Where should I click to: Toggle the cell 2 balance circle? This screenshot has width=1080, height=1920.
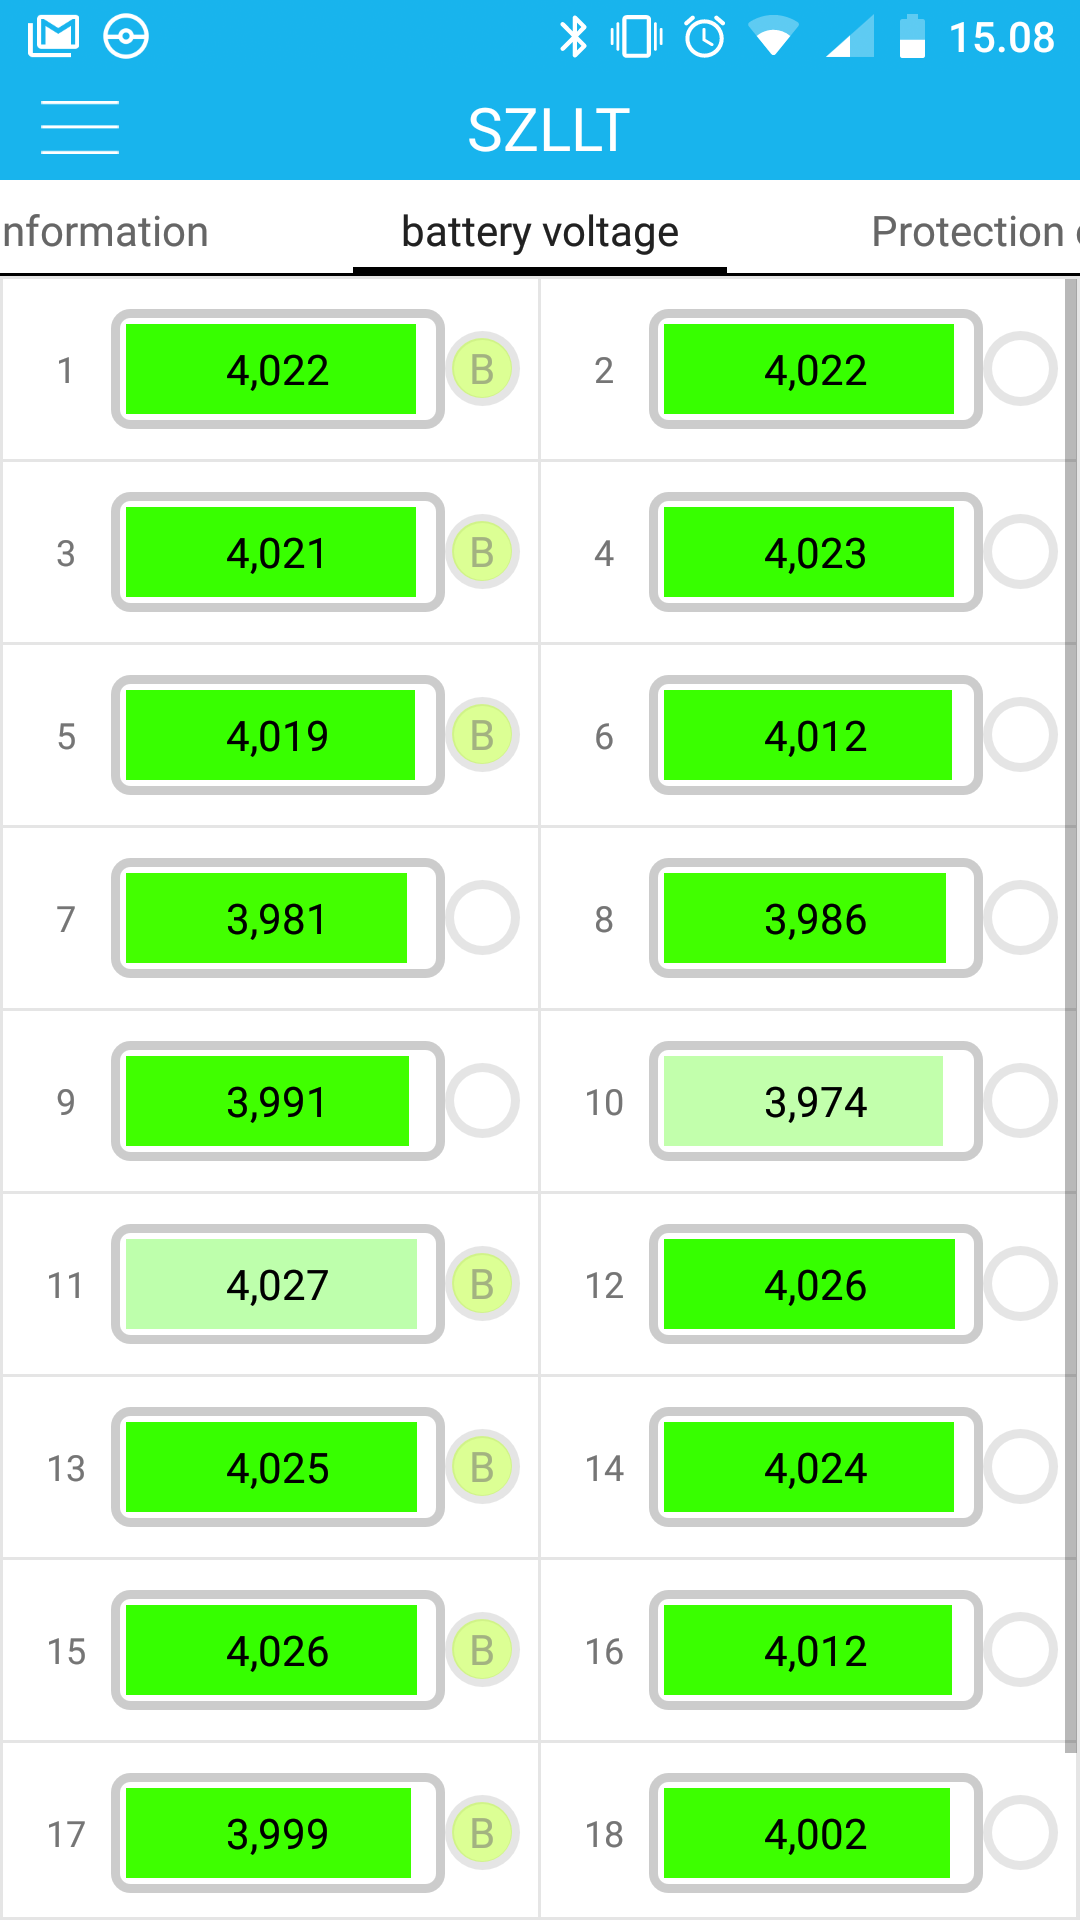coord(1020,370)
